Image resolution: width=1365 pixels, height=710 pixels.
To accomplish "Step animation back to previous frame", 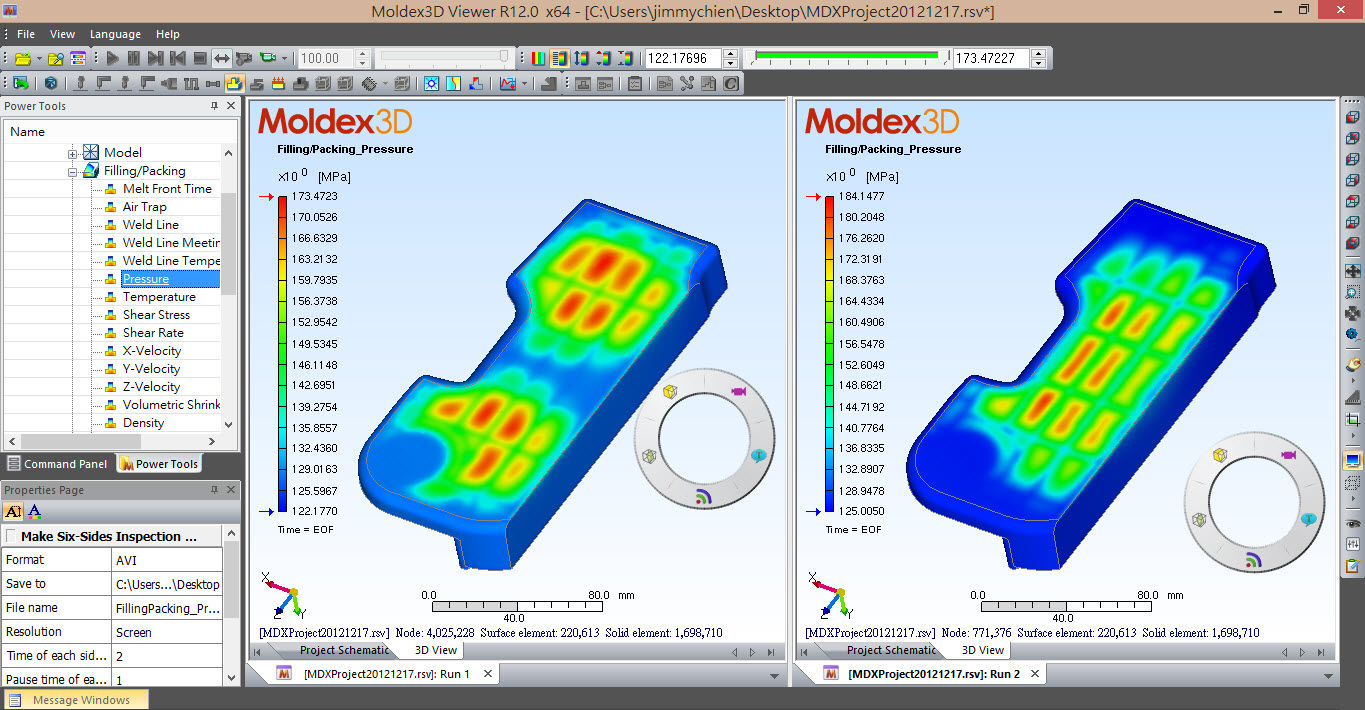I will 178,59.
